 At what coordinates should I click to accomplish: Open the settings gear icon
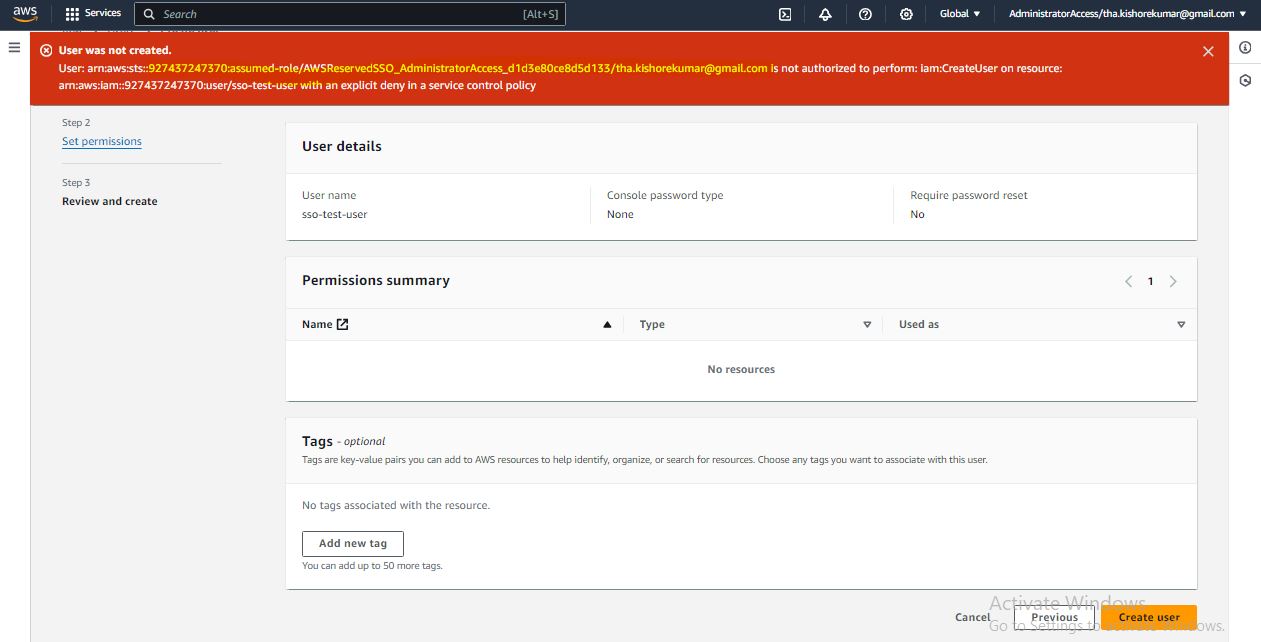(906, 14)
